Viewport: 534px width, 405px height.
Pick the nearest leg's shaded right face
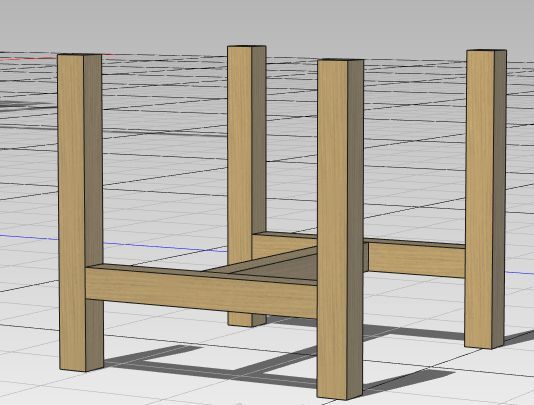(355, 228)
